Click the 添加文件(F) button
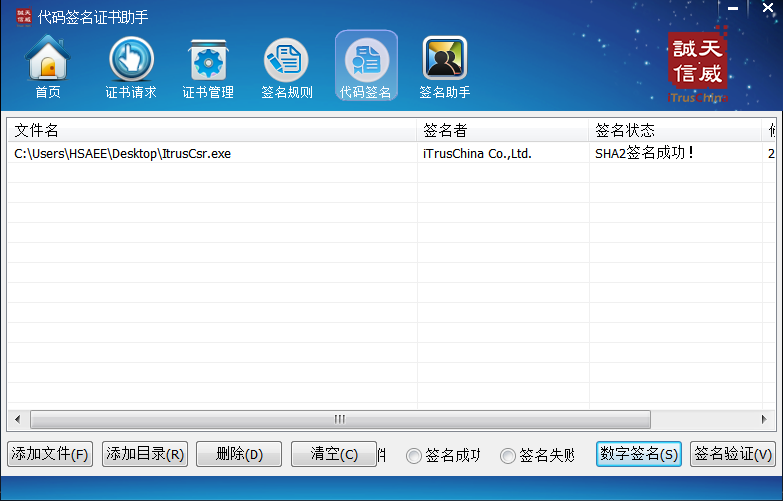Viewport: 783px width, 501px height. tap(50, 454)
